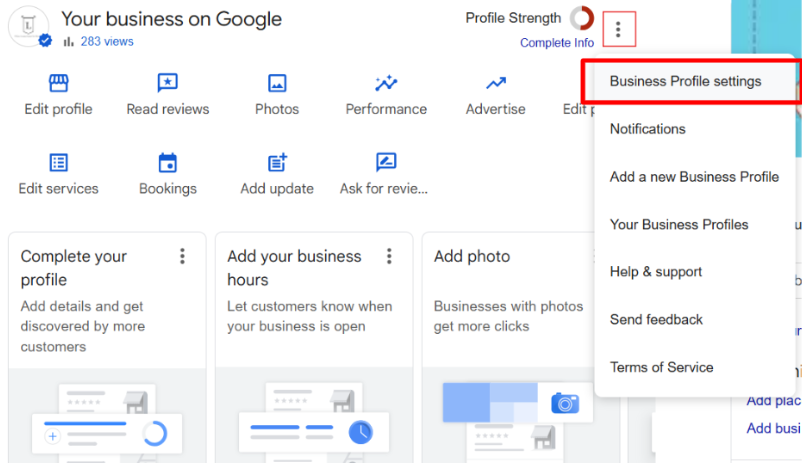This screenshot has height=463, width=802.
Task: Click the camera icon on Add photo card
Action: [565, 403]
